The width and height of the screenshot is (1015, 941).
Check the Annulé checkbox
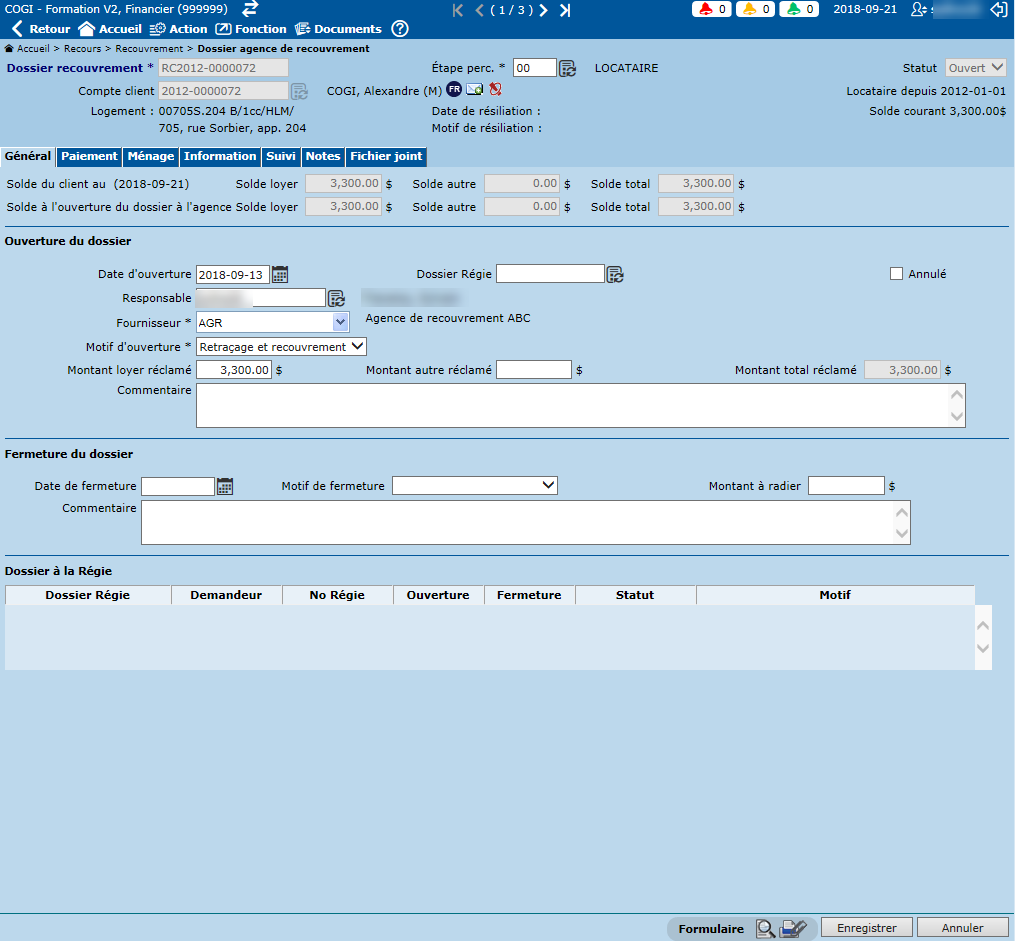[x=896, y=274]
